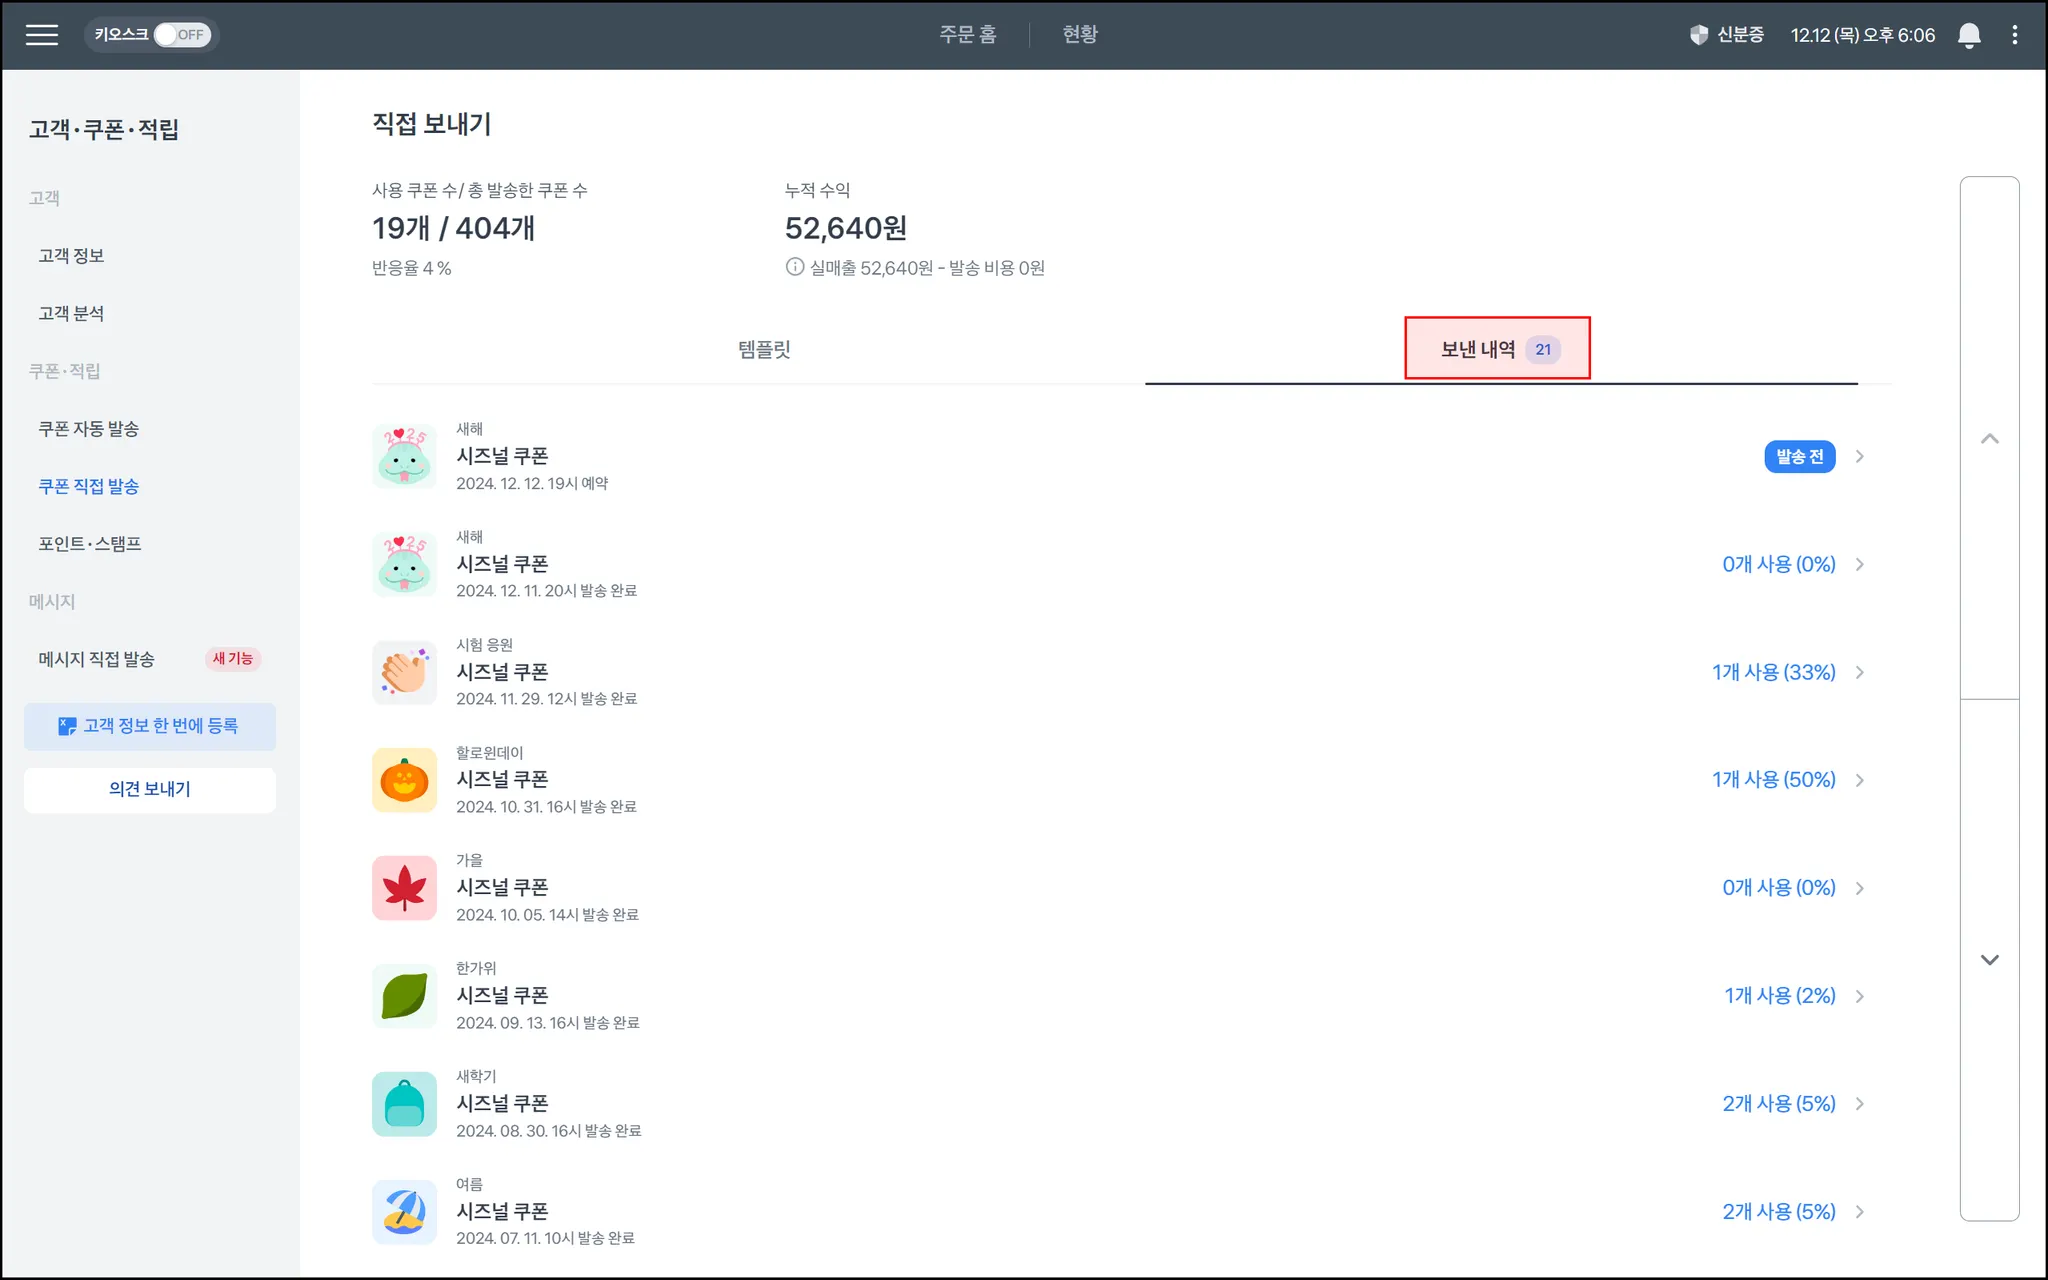The height and width of the screenshot is (1280, 2048).
Task: Open the hamburger menu icon
Action: point(41,35)
